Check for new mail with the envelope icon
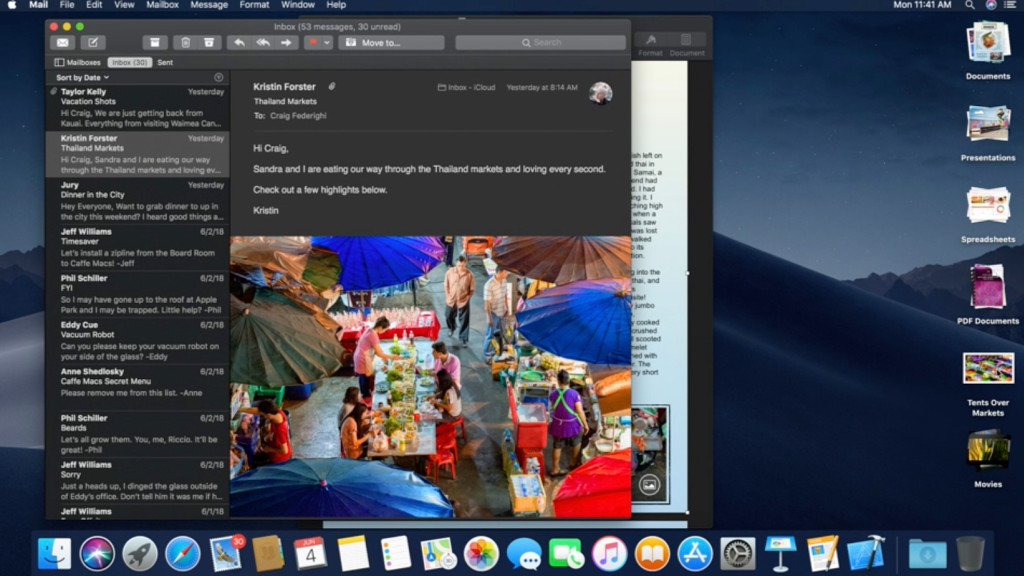 point(62,43)
